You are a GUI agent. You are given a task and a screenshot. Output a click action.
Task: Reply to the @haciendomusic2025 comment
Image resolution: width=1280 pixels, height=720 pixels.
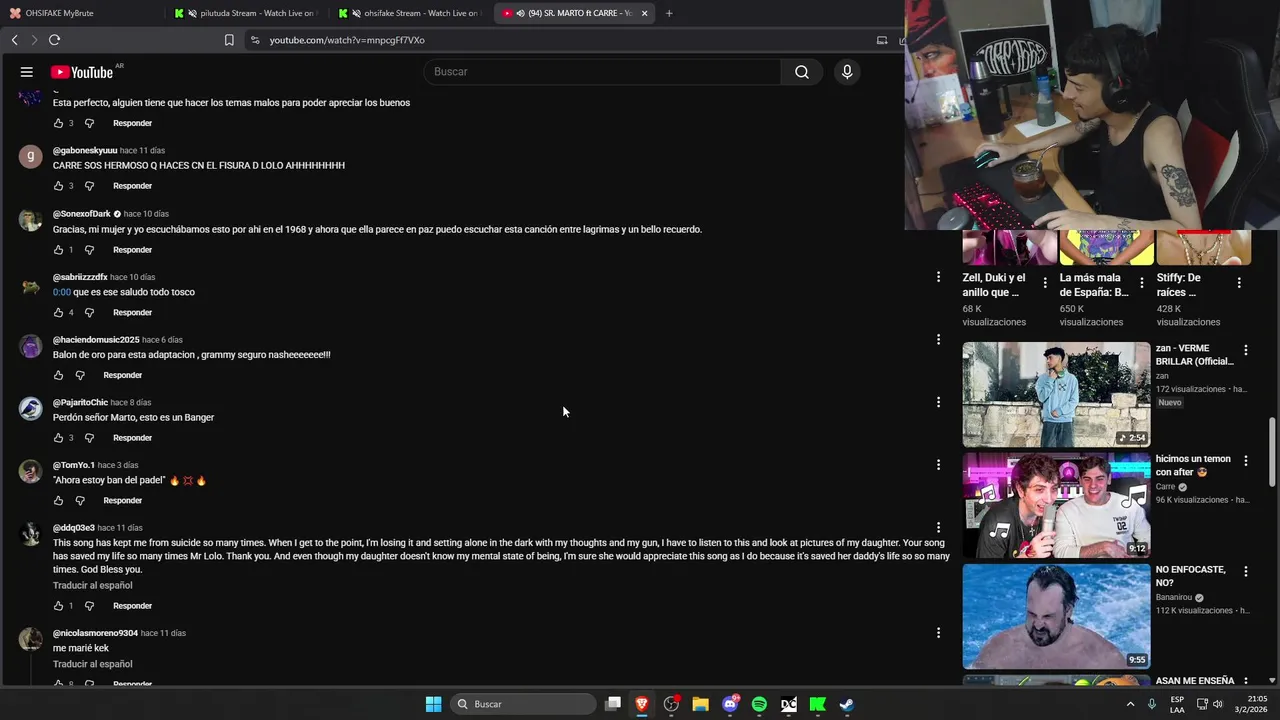click(123, 375)
